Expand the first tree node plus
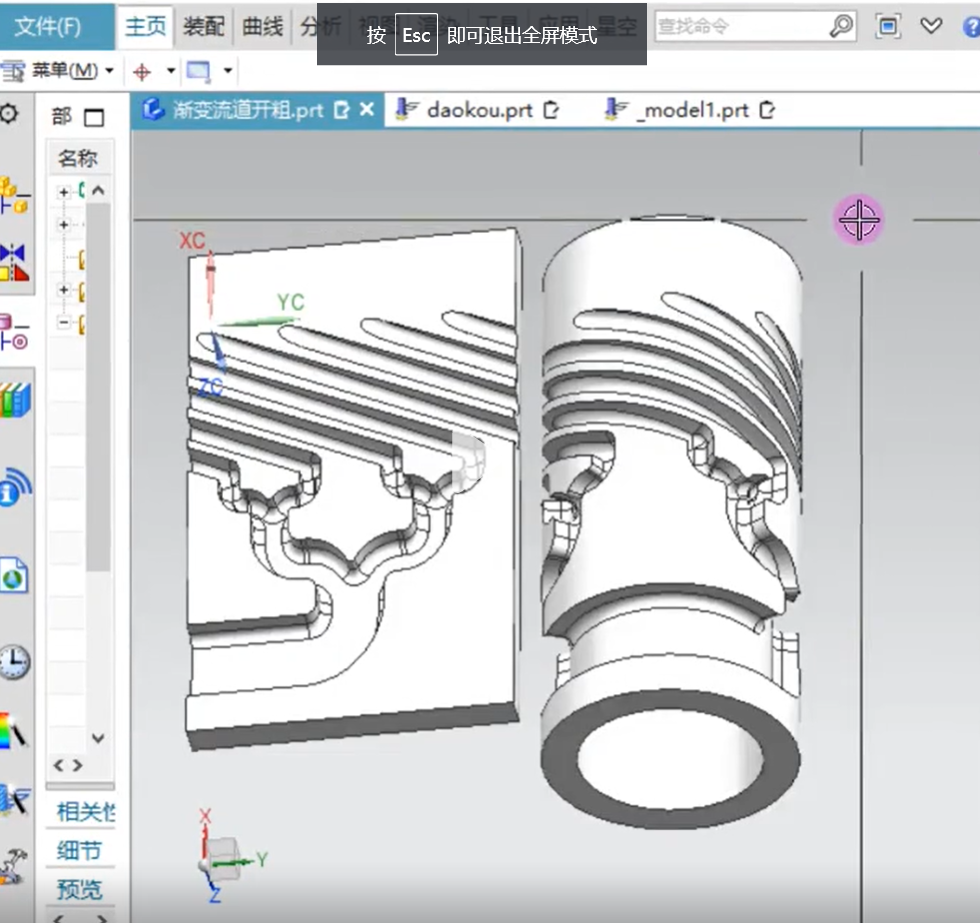This screenshot has height=923, width=980. 63,192
